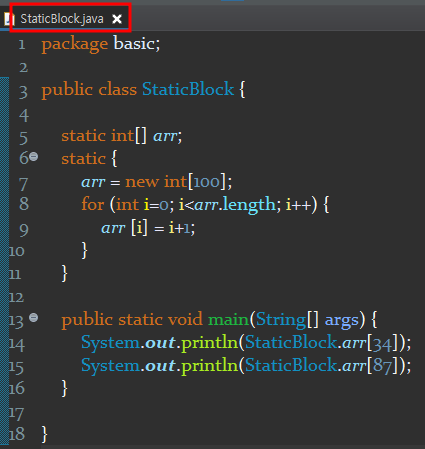Click 'out' on line 15
The height and width of the screenshot is (449, 425).
point(160,366)
